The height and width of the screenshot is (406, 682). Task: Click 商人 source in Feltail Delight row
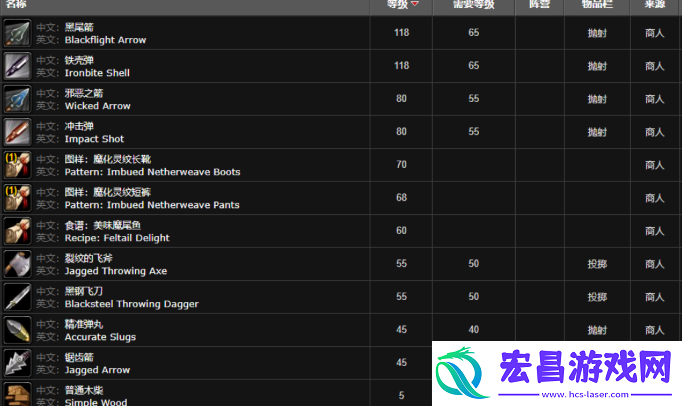tap(655, 231)
